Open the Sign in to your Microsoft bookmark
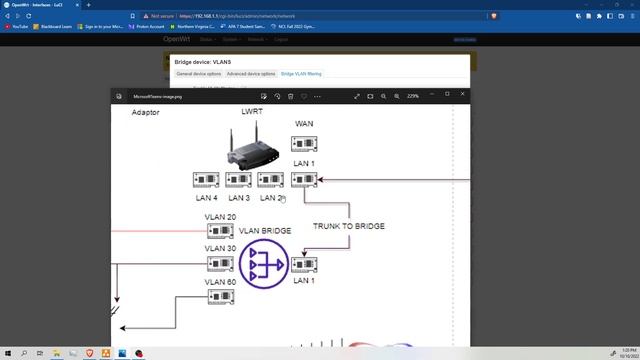The image size is (640, 360). (100, 27)
